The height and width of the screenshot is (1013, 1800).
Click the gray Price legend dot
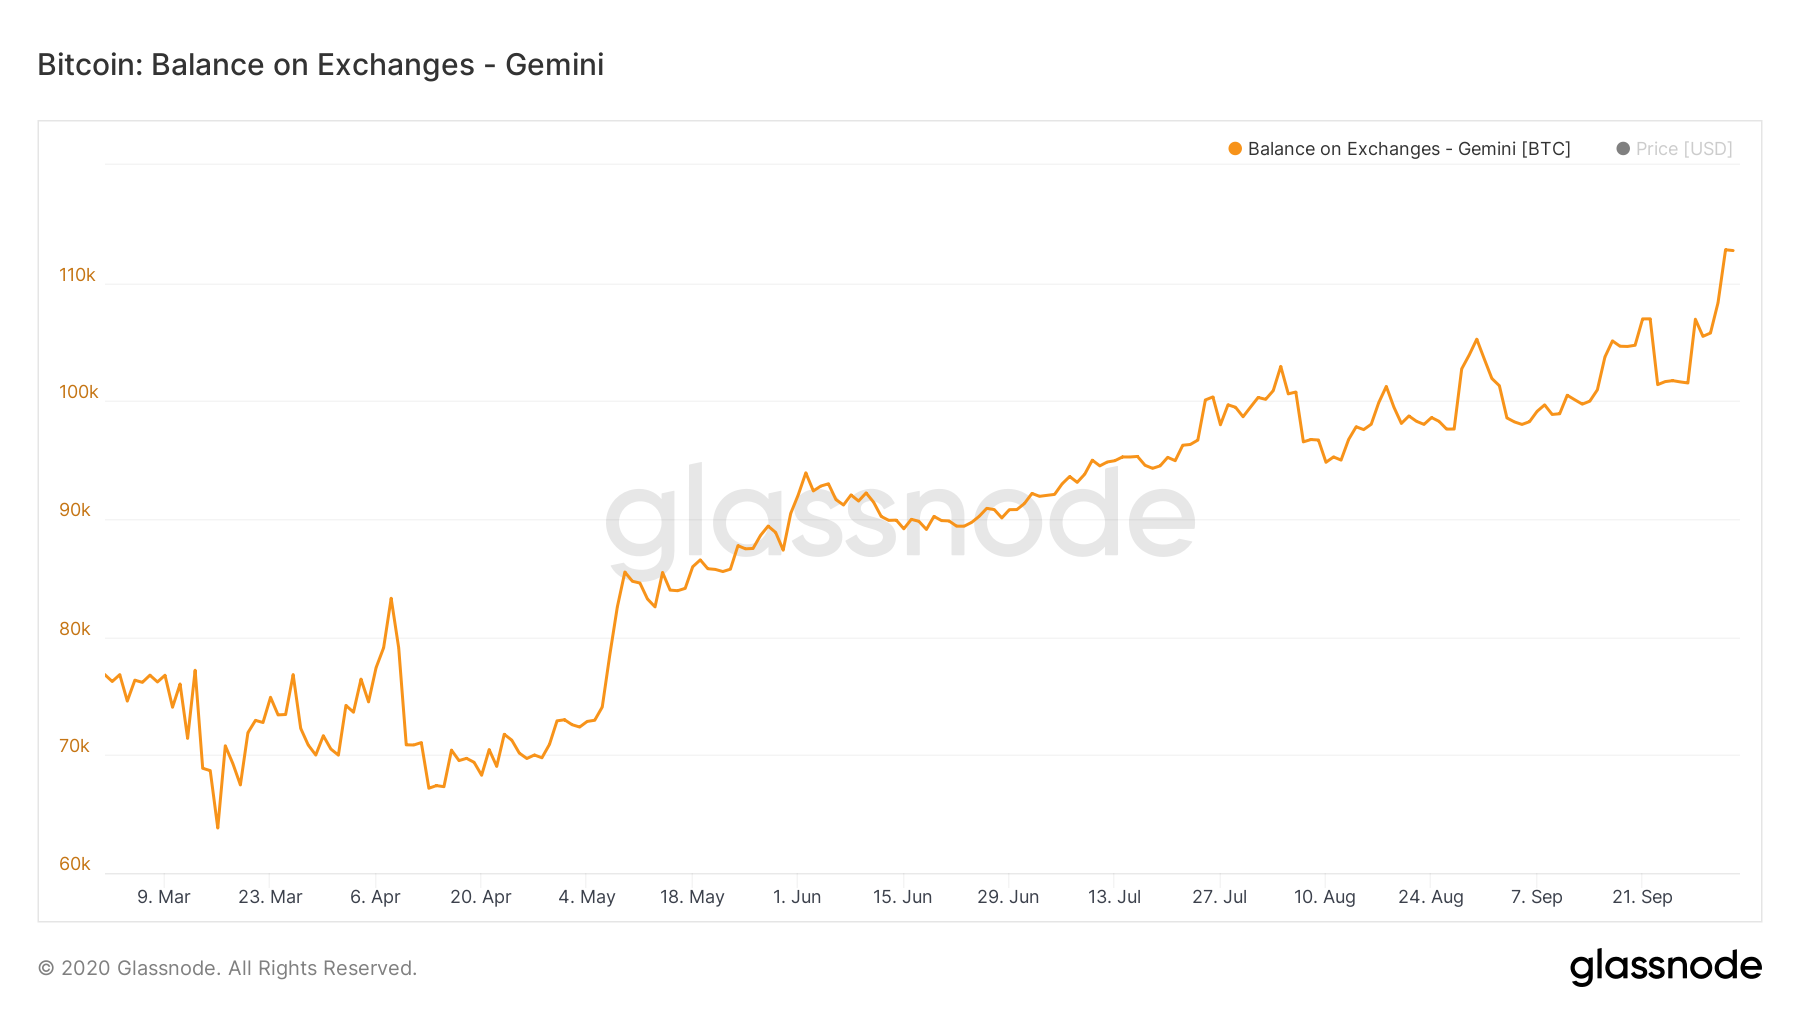coord(1623,149)
